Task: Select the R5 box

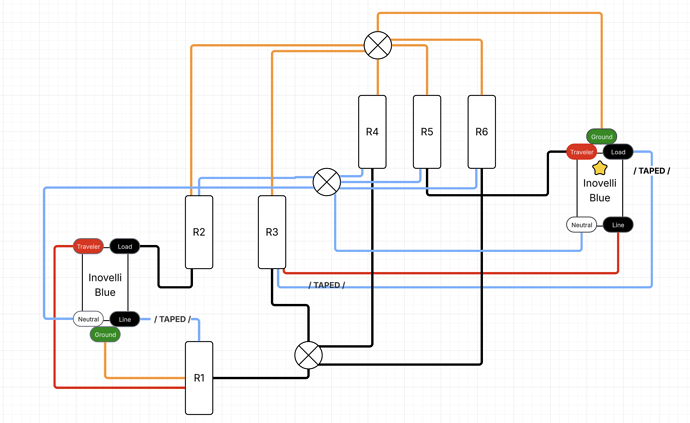Action: coord(427,132)
